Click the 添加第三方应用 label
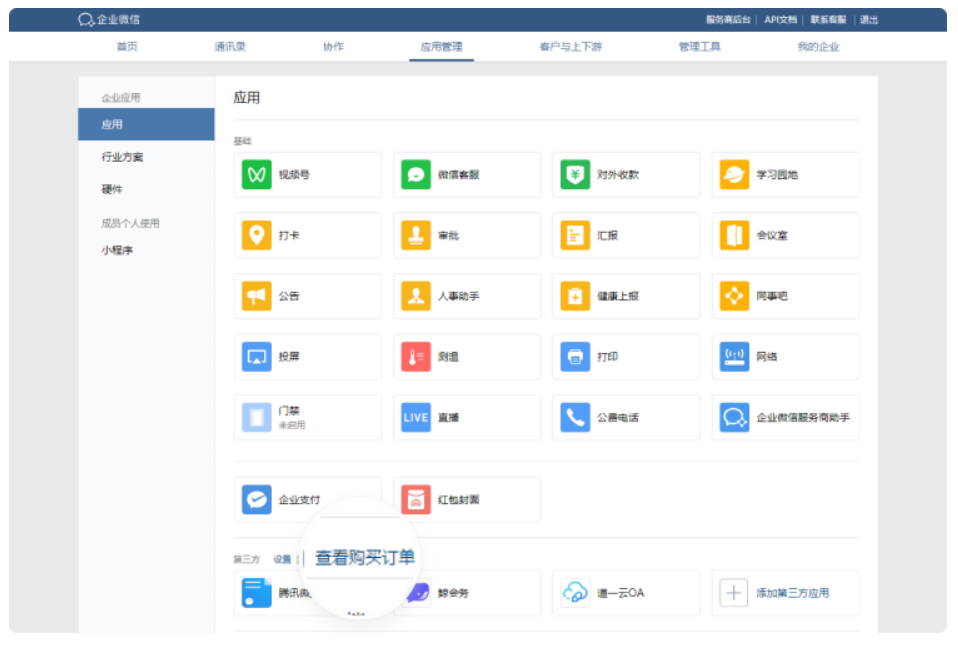This screenshot has width=958, height=652. click(792, 593)
